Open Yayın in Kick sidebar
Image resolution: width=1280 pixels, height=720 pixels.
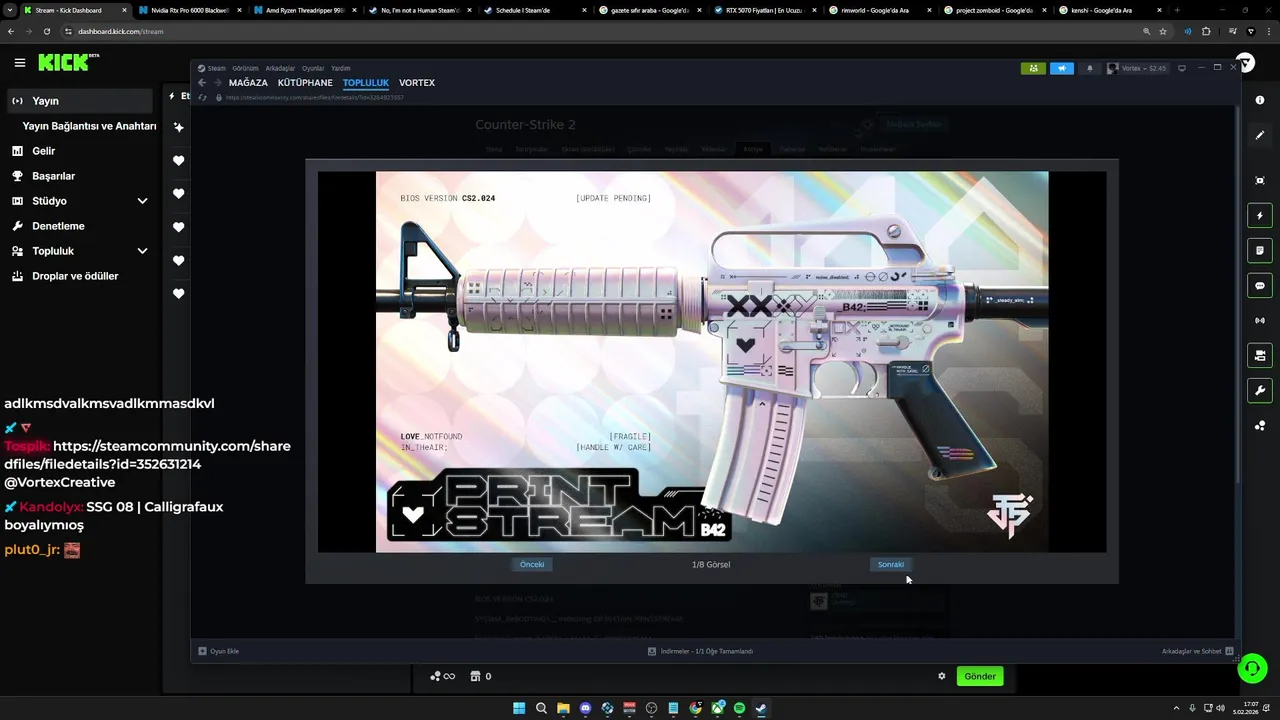pos(81,101)
